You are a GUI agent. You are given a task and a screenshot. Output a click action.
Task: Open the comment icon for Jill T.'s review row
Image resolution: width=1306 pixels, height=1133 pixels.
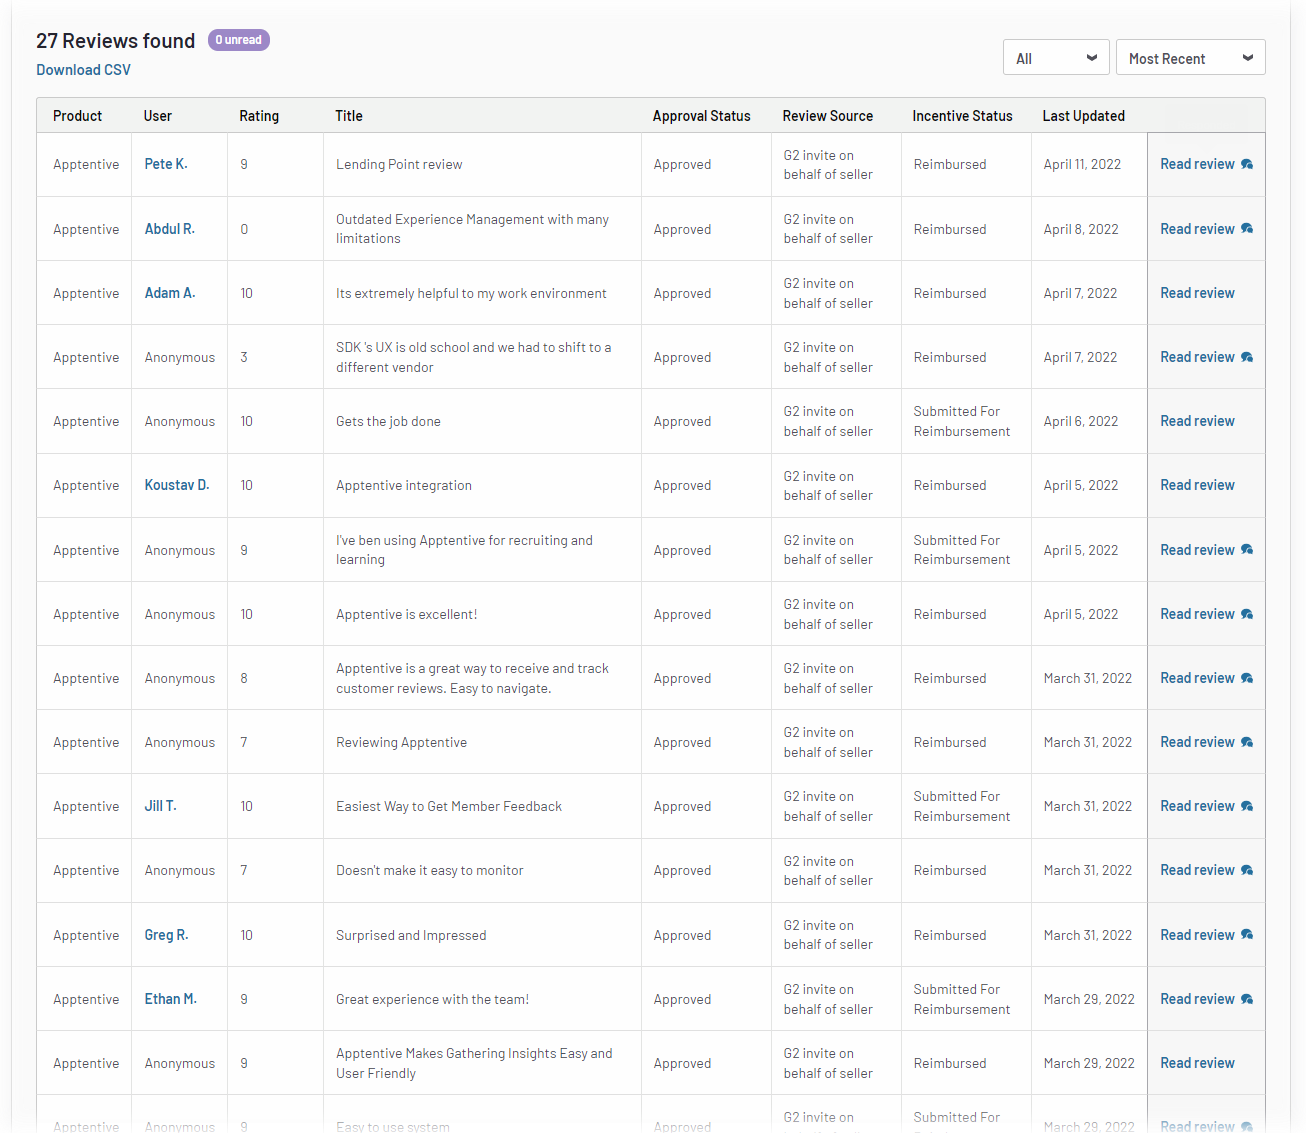coord(1247,805)
